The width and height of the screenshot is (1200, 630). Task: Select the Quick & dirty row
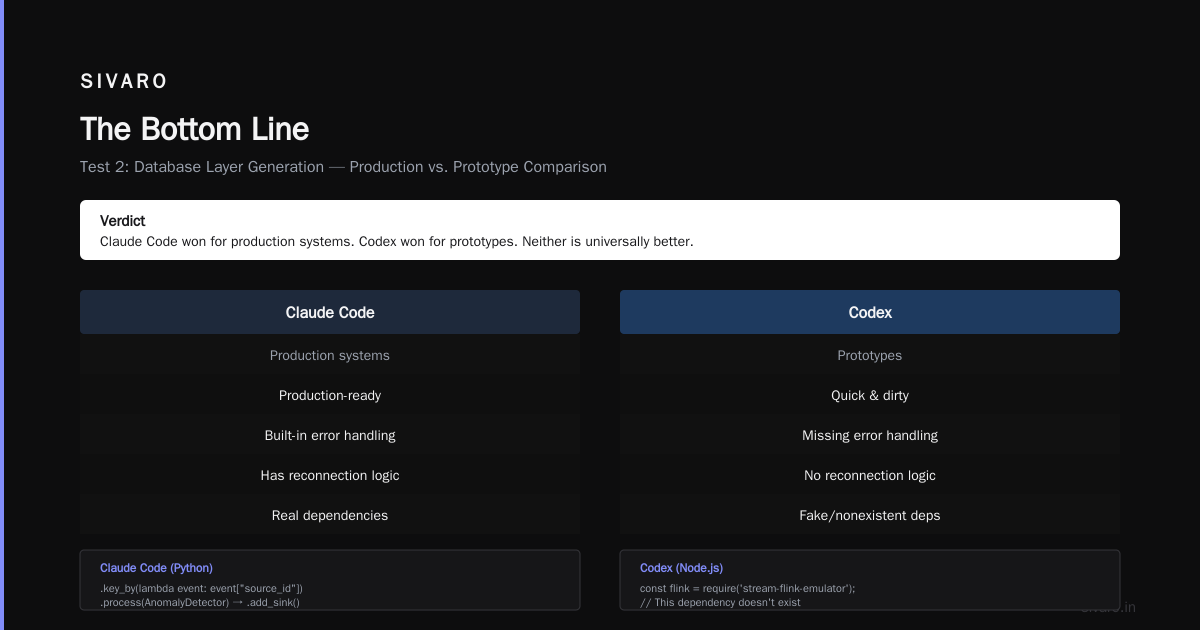point(870,395)
